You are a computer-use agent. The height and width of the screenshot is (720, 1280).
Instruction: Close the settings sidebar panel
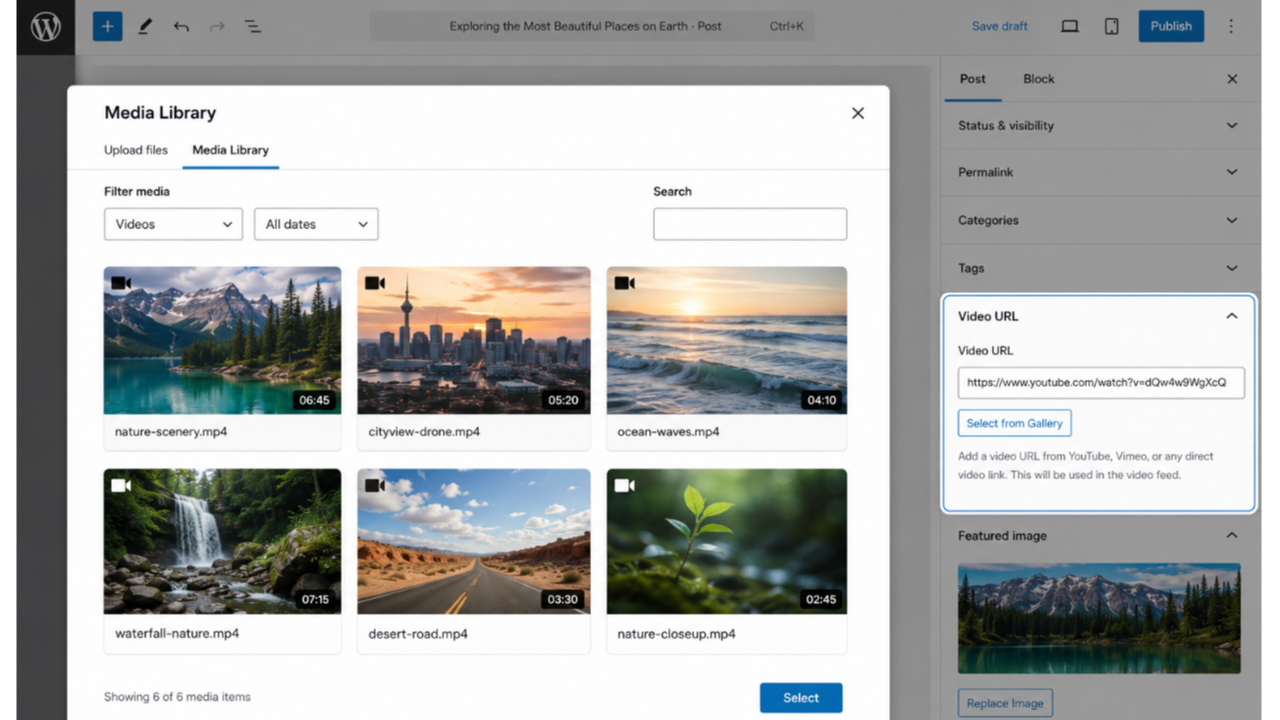pyautogui.click(x=1232, y=79)
